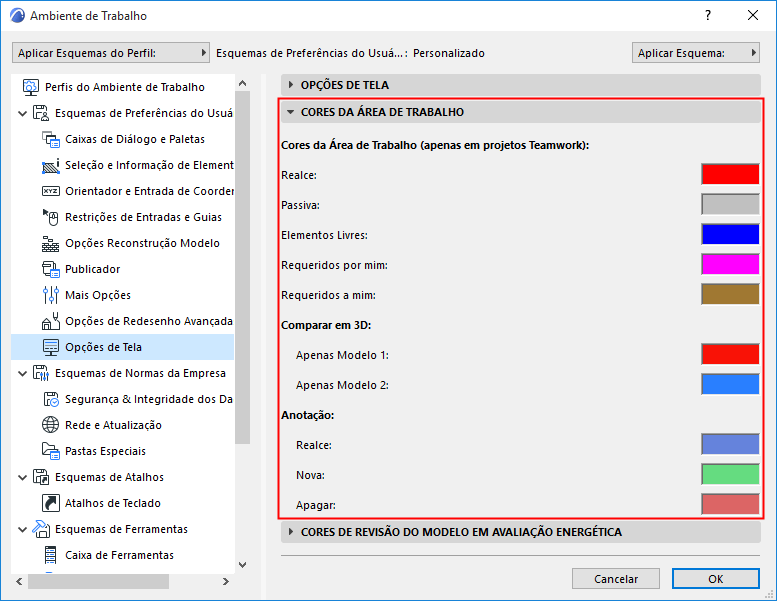Click the Mais Opções sliders icon
The image size is (777, 601).
(51, 295)
